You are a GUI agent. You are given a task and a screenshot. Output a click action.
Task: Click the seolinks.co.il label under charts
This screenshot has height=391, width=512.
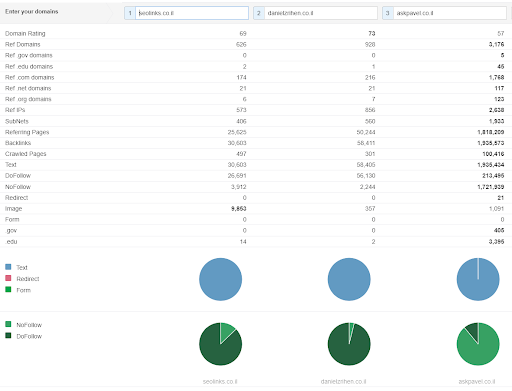click(x=220, y=381)
